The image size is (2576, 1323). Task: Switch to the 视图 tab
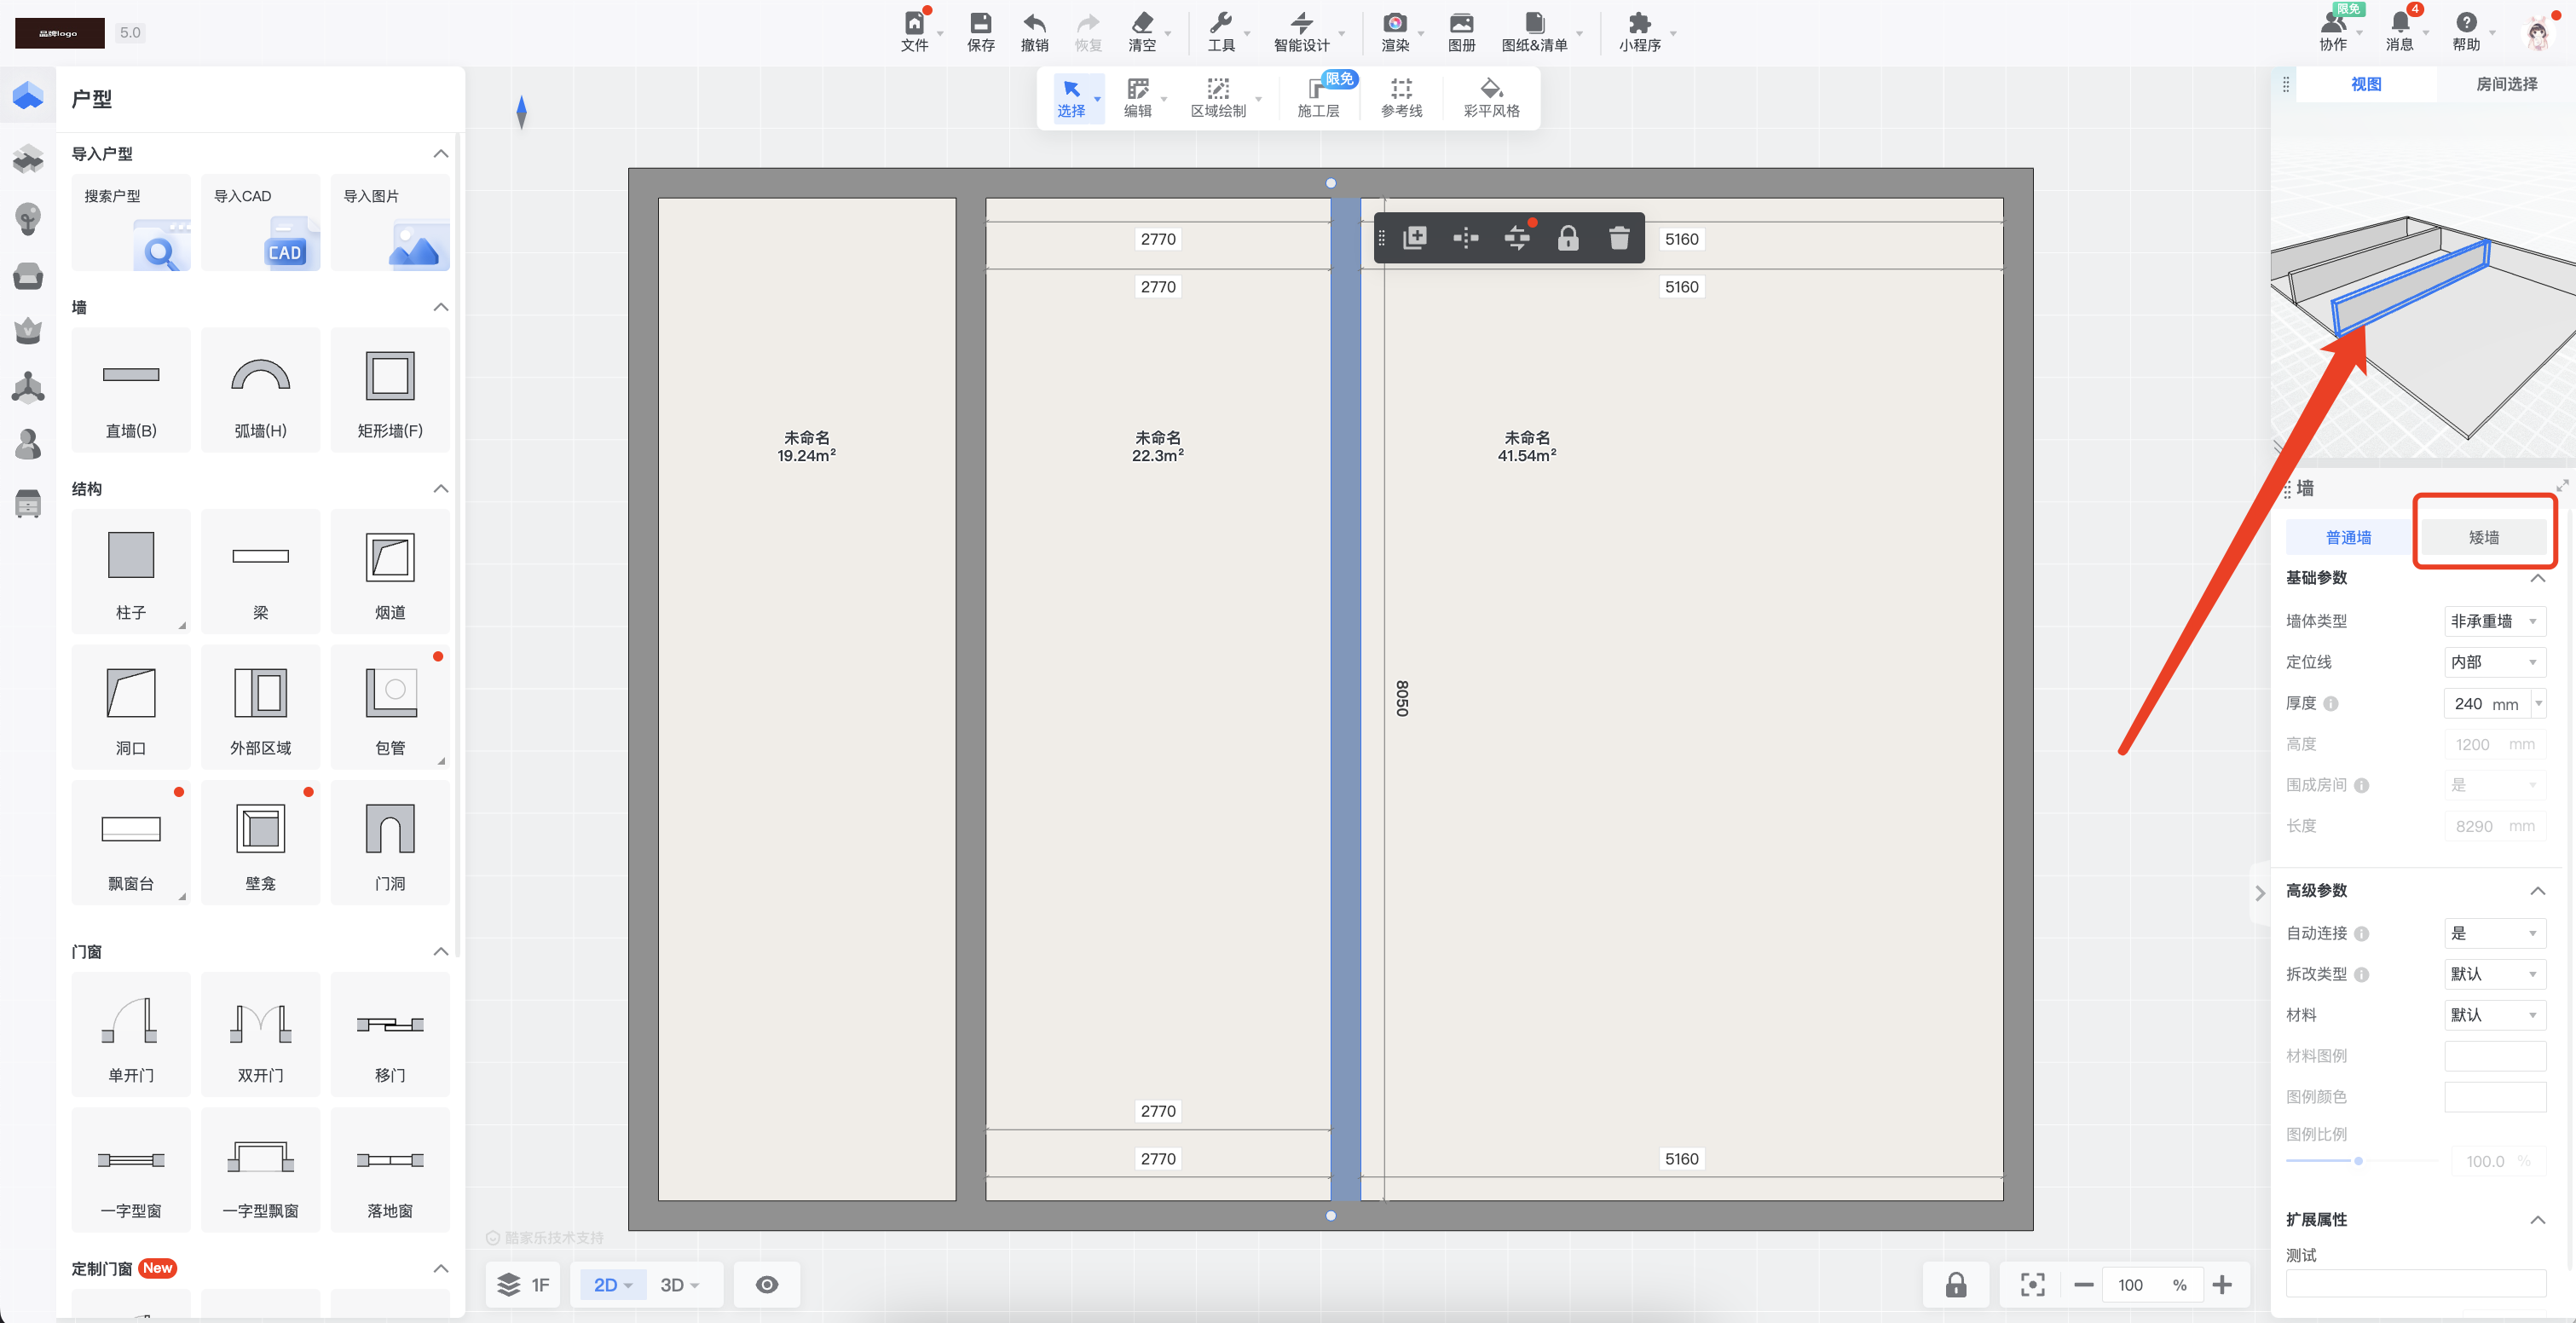tap(2365, 84)
